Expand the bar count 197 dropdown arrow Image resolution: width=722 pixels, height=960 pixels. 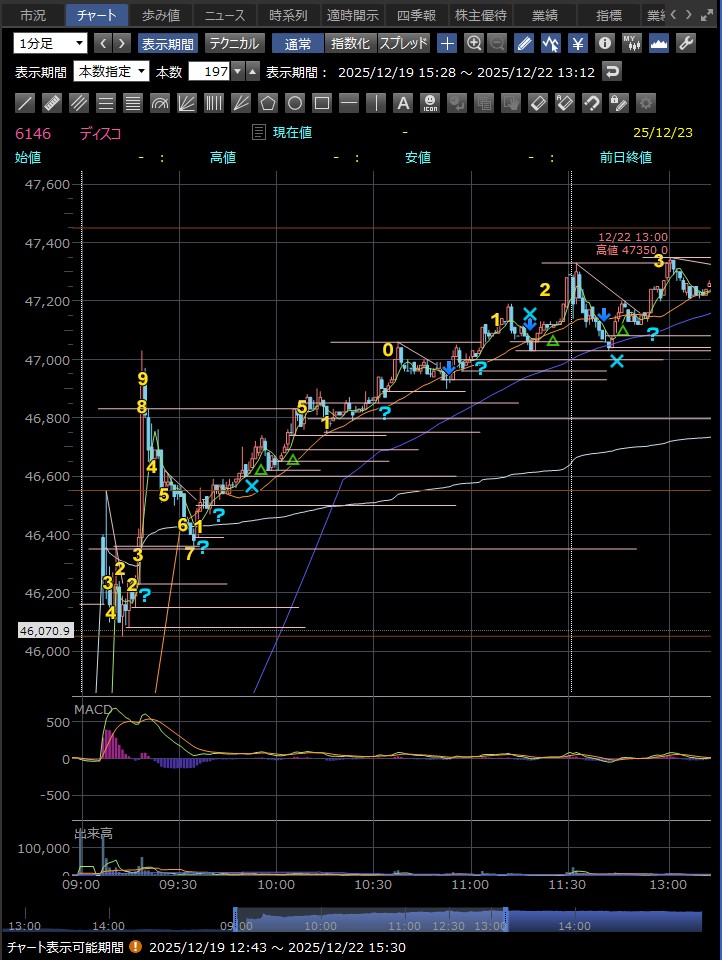pos(237,72)
